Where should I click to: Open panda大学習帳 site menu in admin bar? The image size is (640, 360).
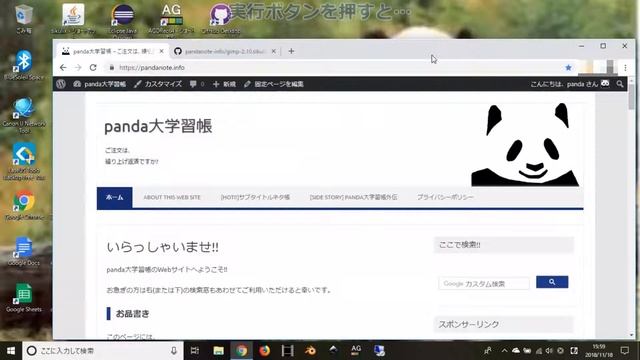100,84
